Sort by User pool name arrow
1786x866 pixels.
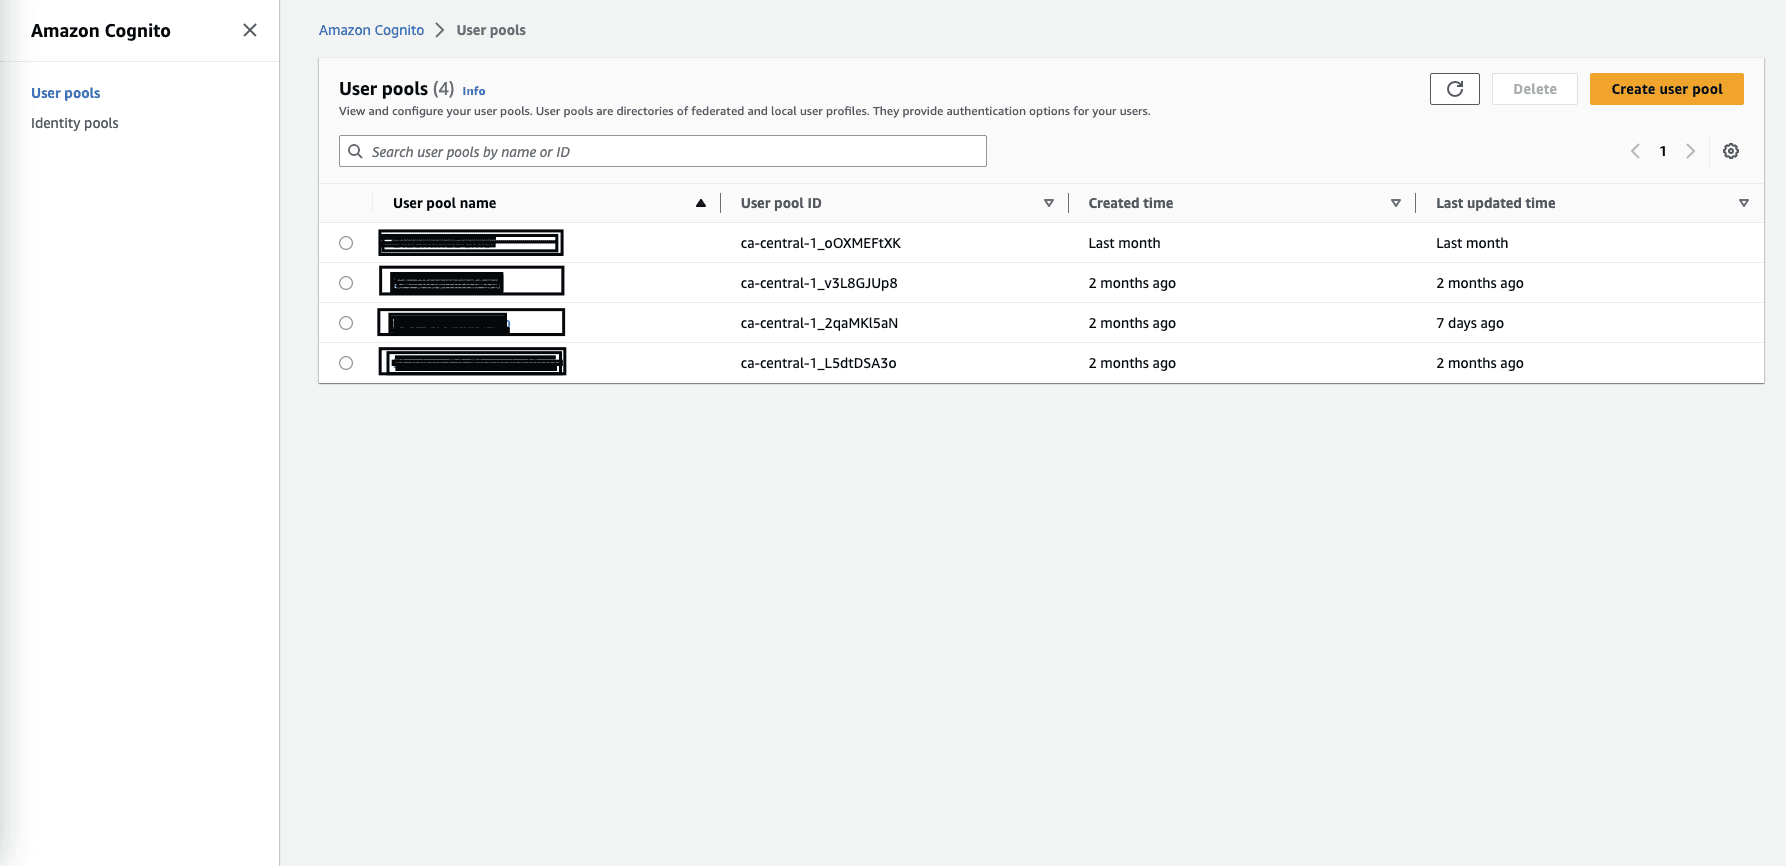(x=701, y=203)
